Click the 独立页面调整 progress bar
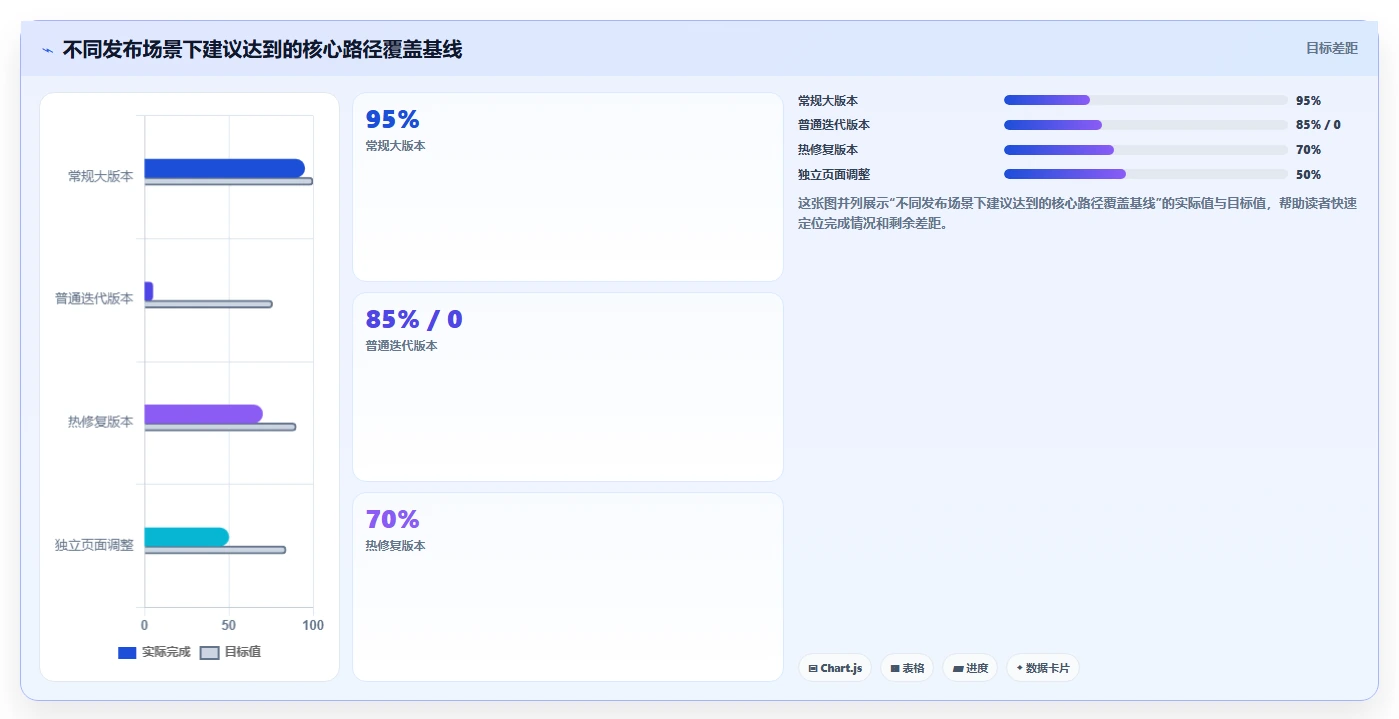The height and width of the screenshot is (719, 1399). click(x=1146, y=174)
